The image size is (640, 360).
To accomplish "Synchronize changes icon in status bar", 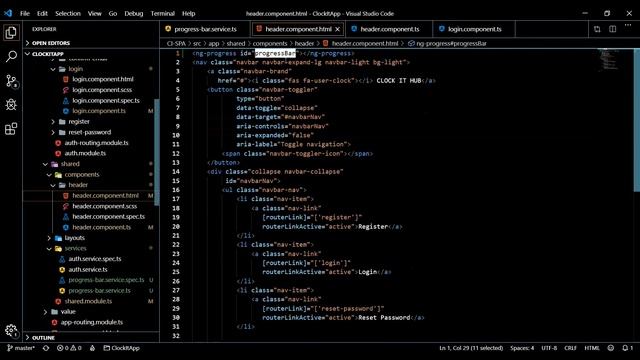I will pyautogui.click(x=46, y=348).
